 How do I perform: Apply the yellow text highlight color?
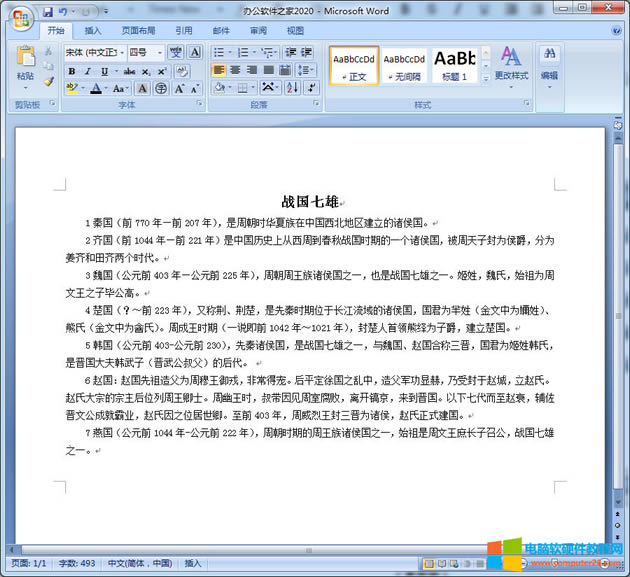point(72,88)
